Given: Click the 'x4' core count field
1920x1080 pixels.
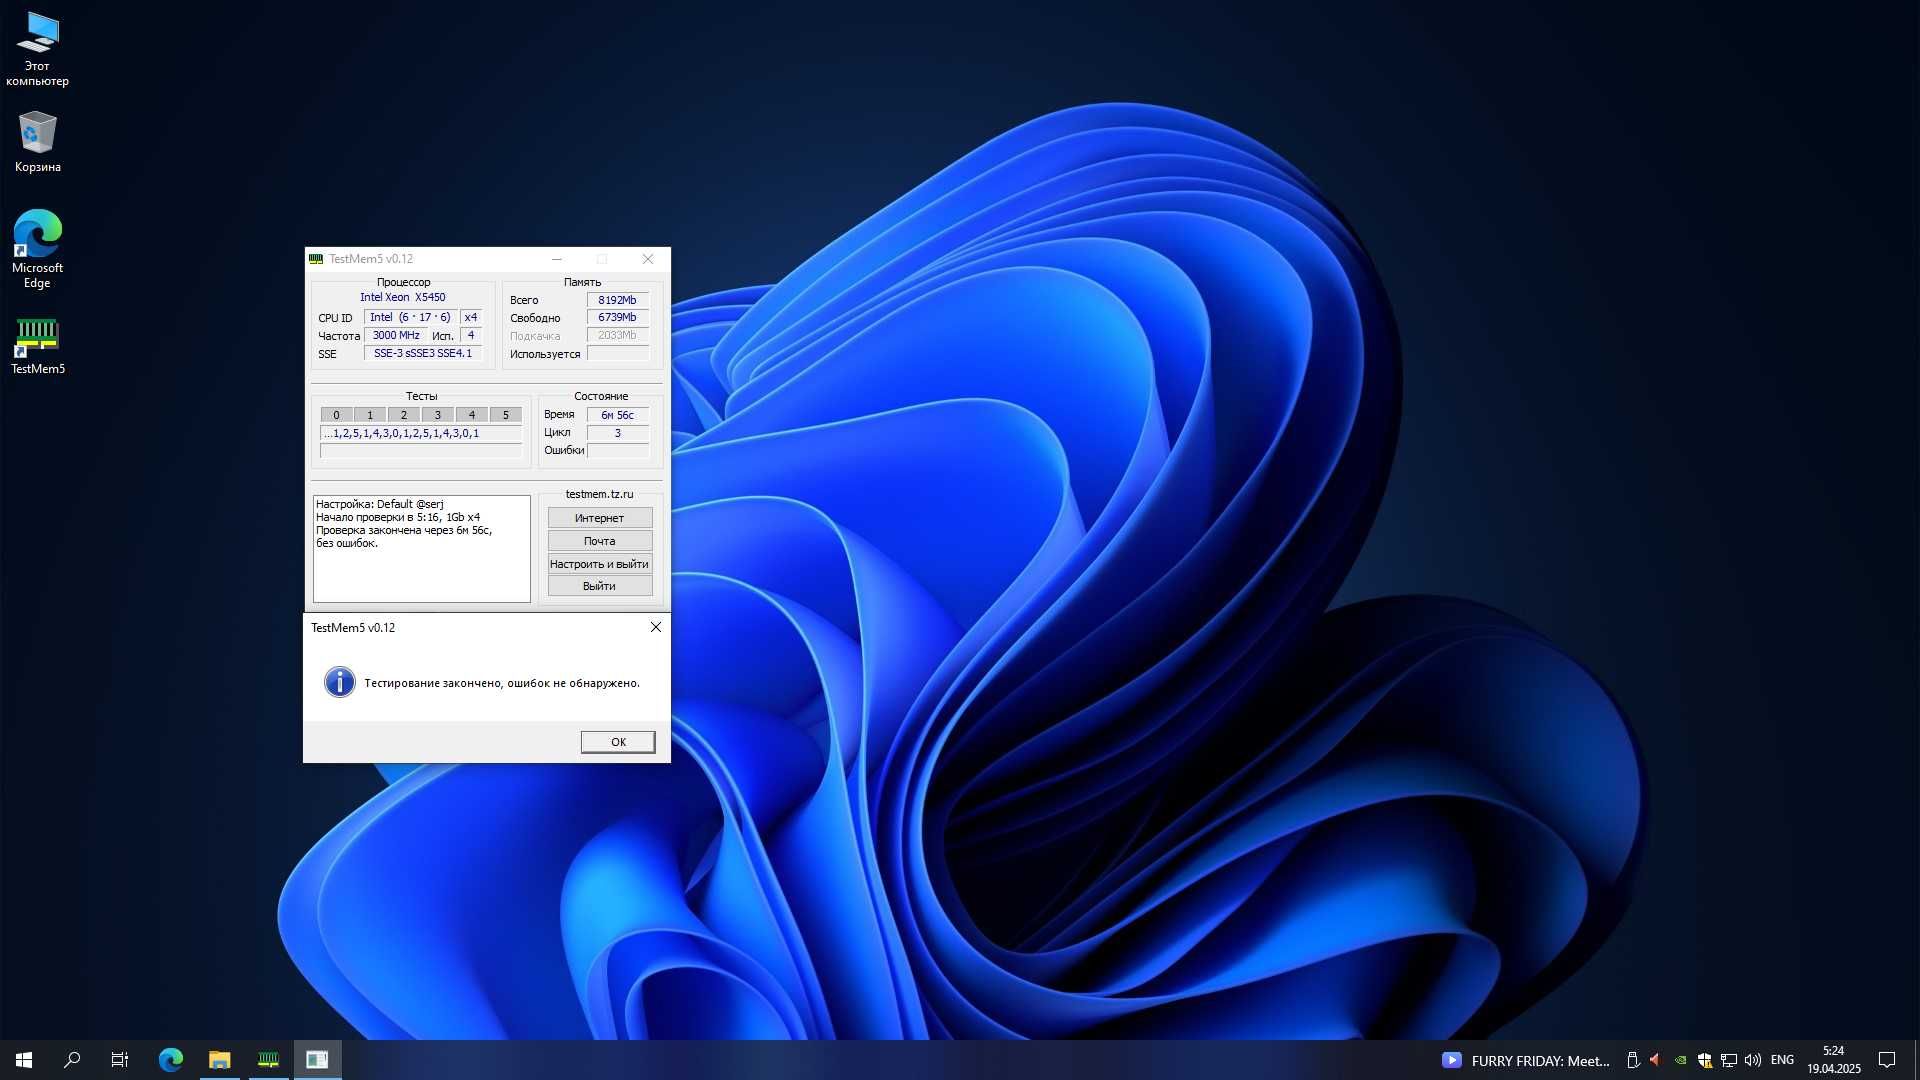Looking at the screenshot, I should (471, 317).
